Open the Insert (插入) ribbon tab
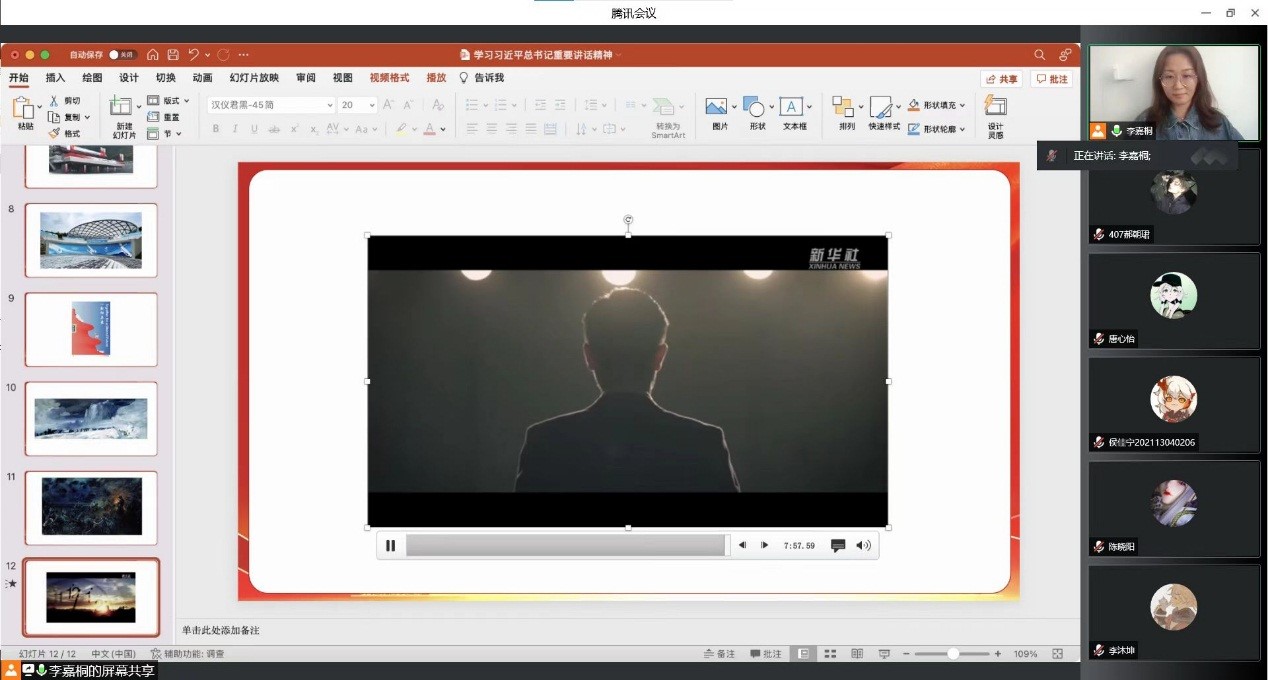This screenshot has height=680, width=1268. (55, 78)
